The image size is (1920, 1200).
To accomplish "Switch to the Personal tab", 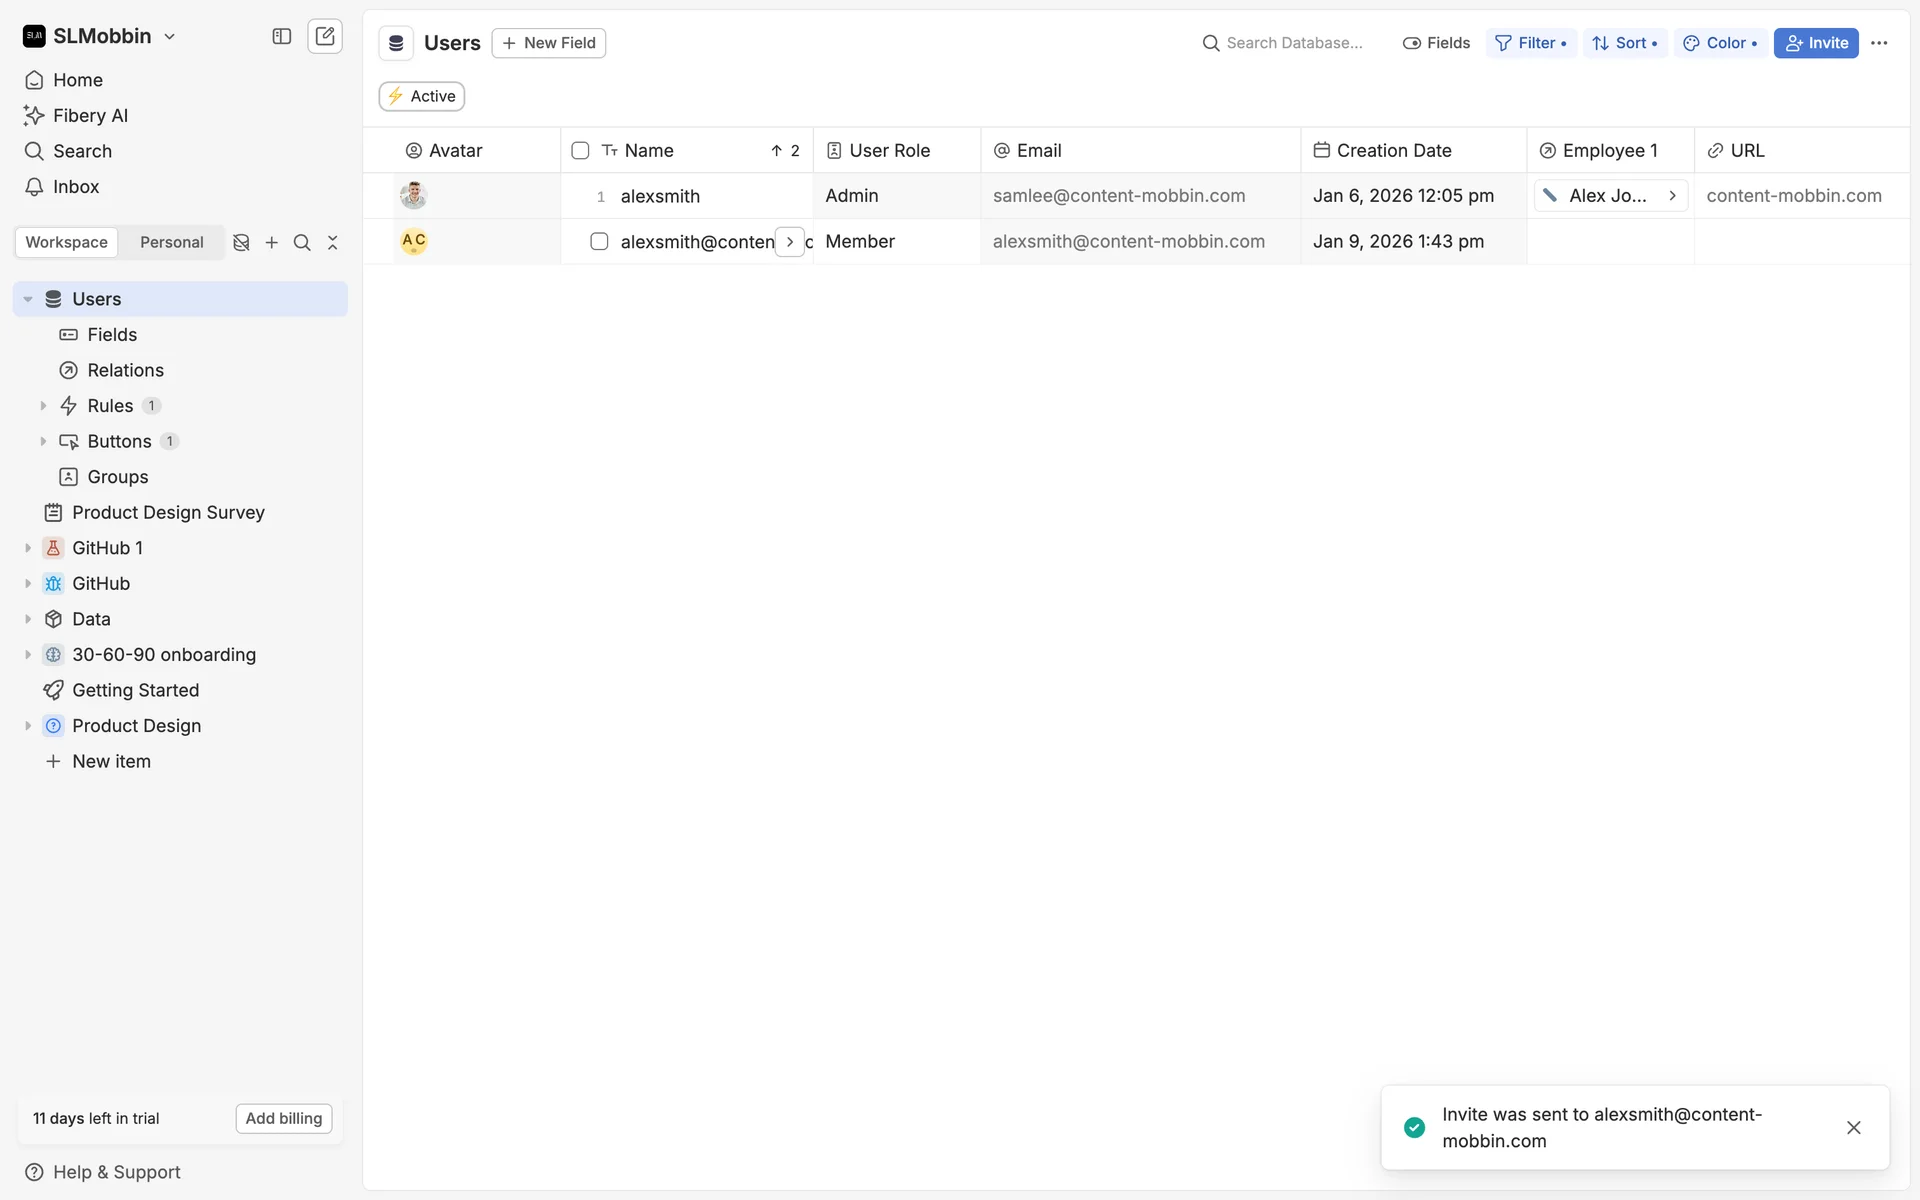I will point(171,242).
